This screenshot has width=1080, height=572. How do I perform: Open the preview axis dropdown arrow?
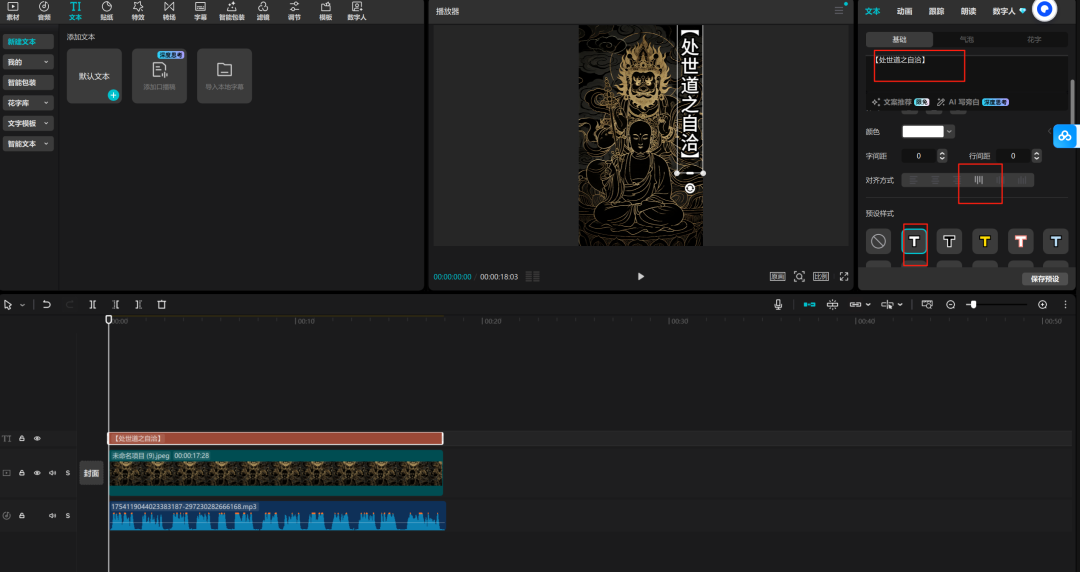(900, 305)
